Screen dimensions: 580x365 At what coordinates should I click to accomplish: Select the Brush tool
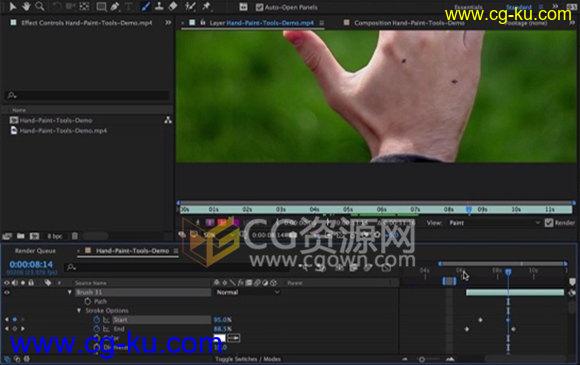point(145,6)
